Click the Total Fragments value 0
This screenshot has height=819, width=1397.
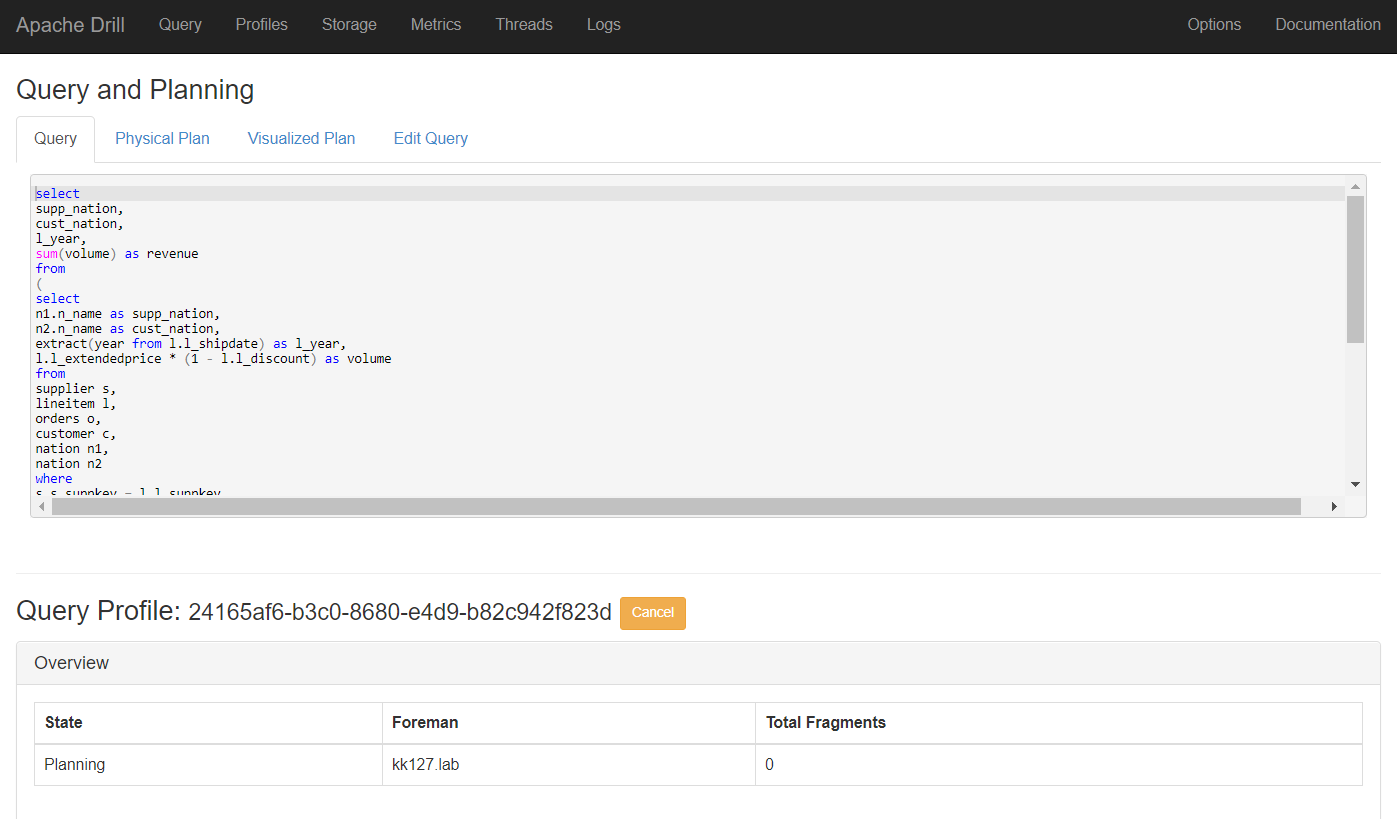click(x=1058, y=765)
